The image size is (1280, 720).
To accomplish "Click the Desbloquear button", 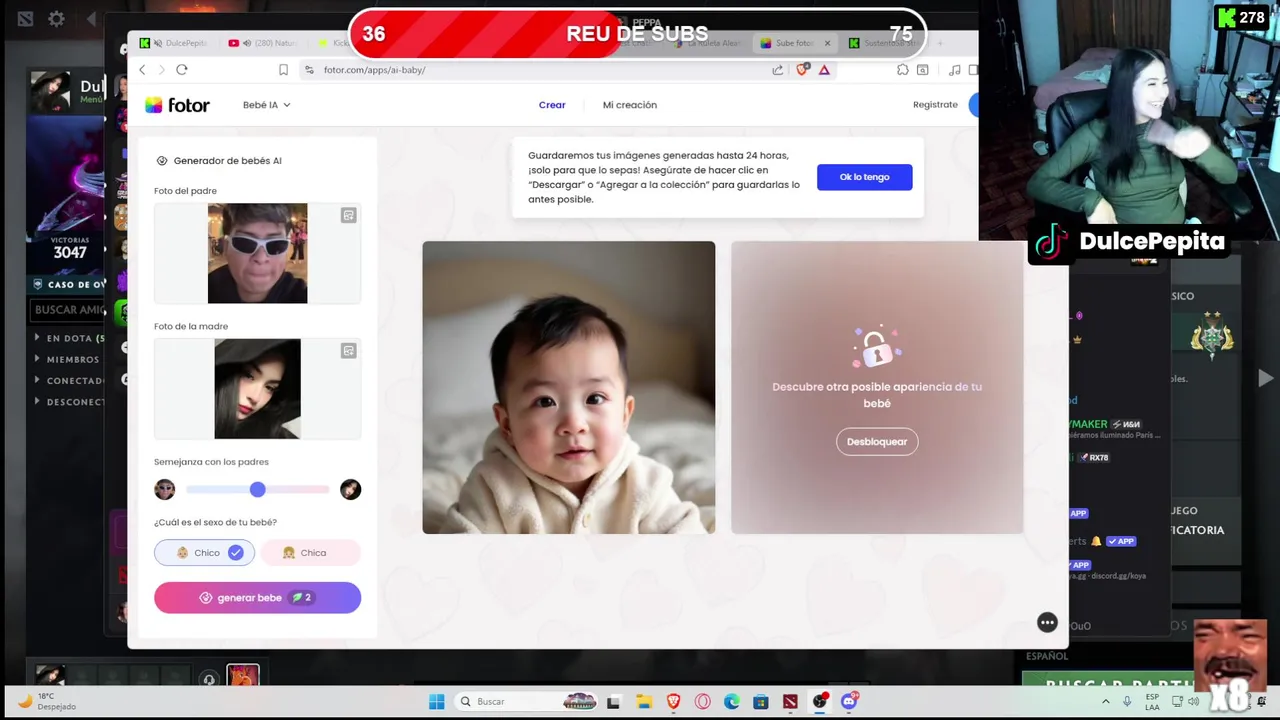I will [877, 442].
